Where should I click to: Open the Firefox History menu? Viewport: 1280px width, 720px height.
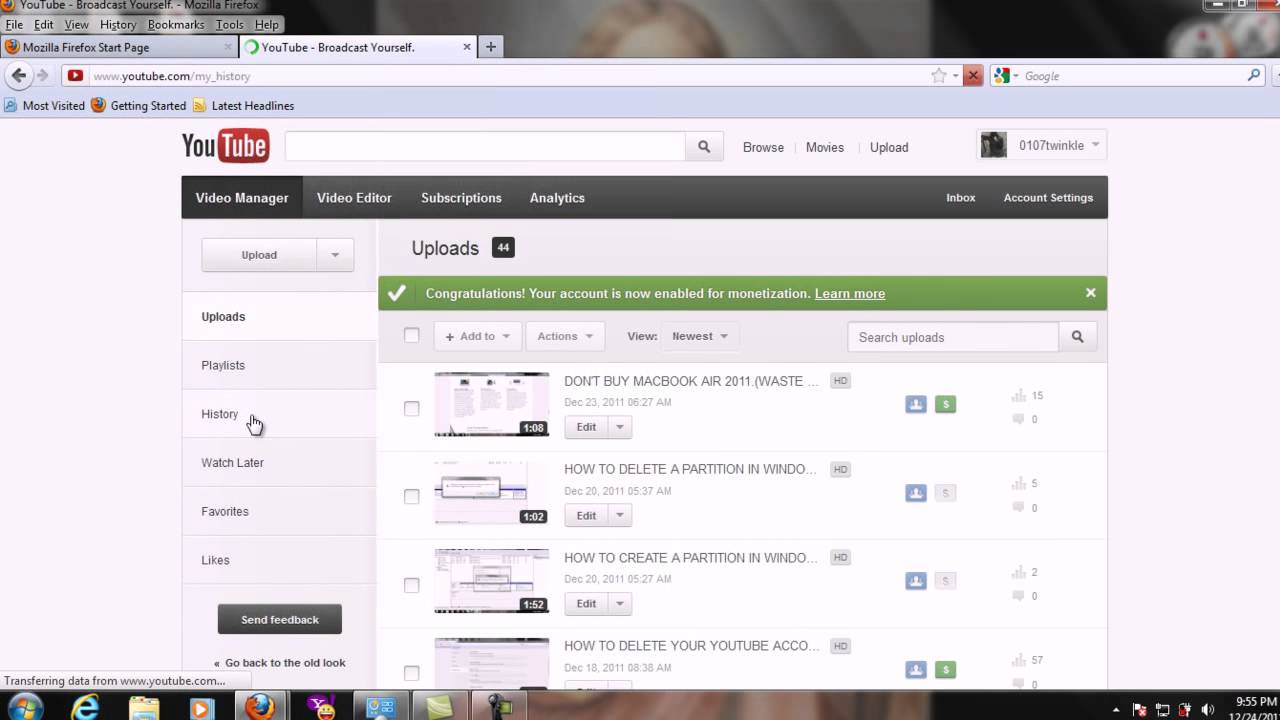(117, 24)
